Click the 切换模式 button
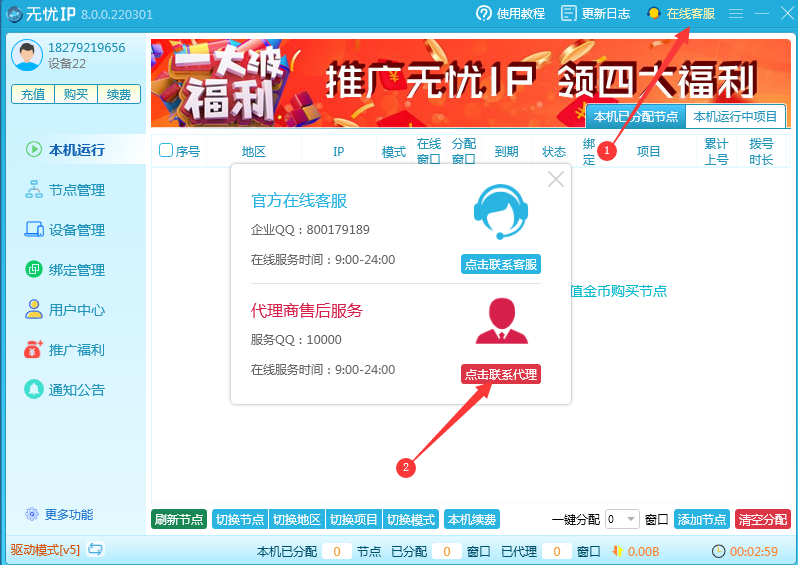This screenshot has width=798, height=565. click(x=411, y=519)
